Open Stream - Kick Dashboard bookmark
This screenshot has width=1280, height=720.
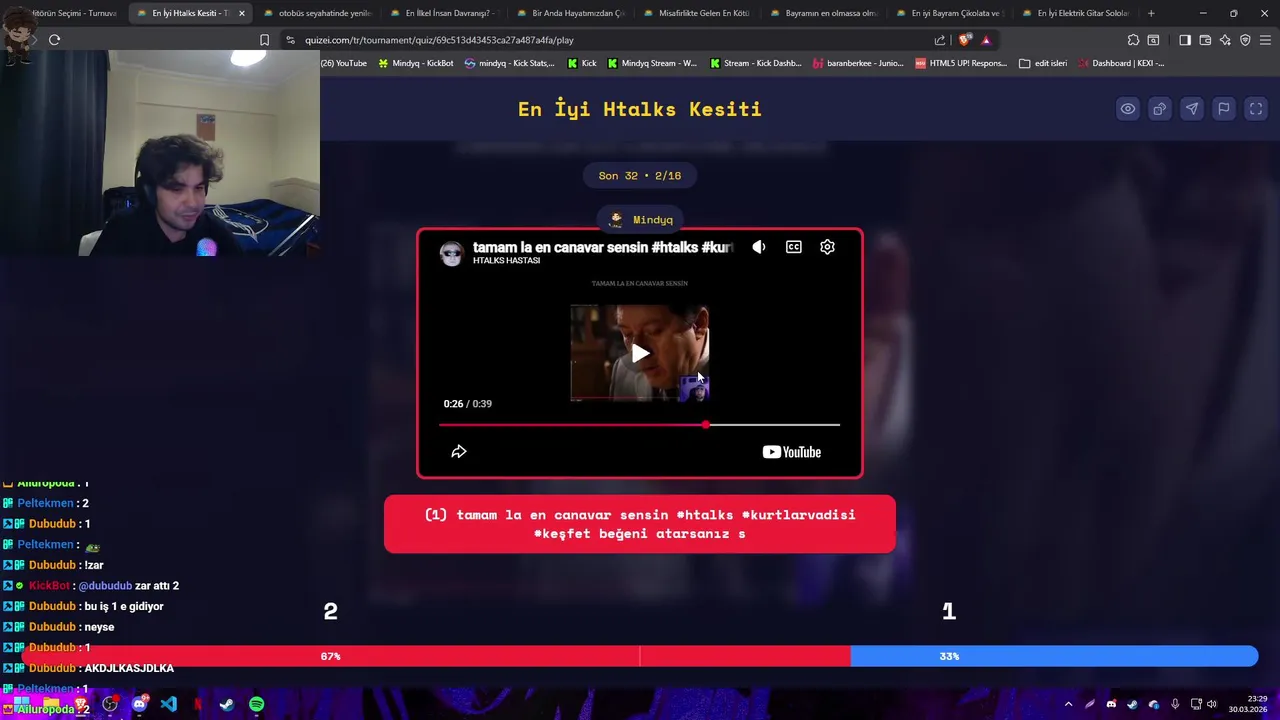(x=755, y=63)
